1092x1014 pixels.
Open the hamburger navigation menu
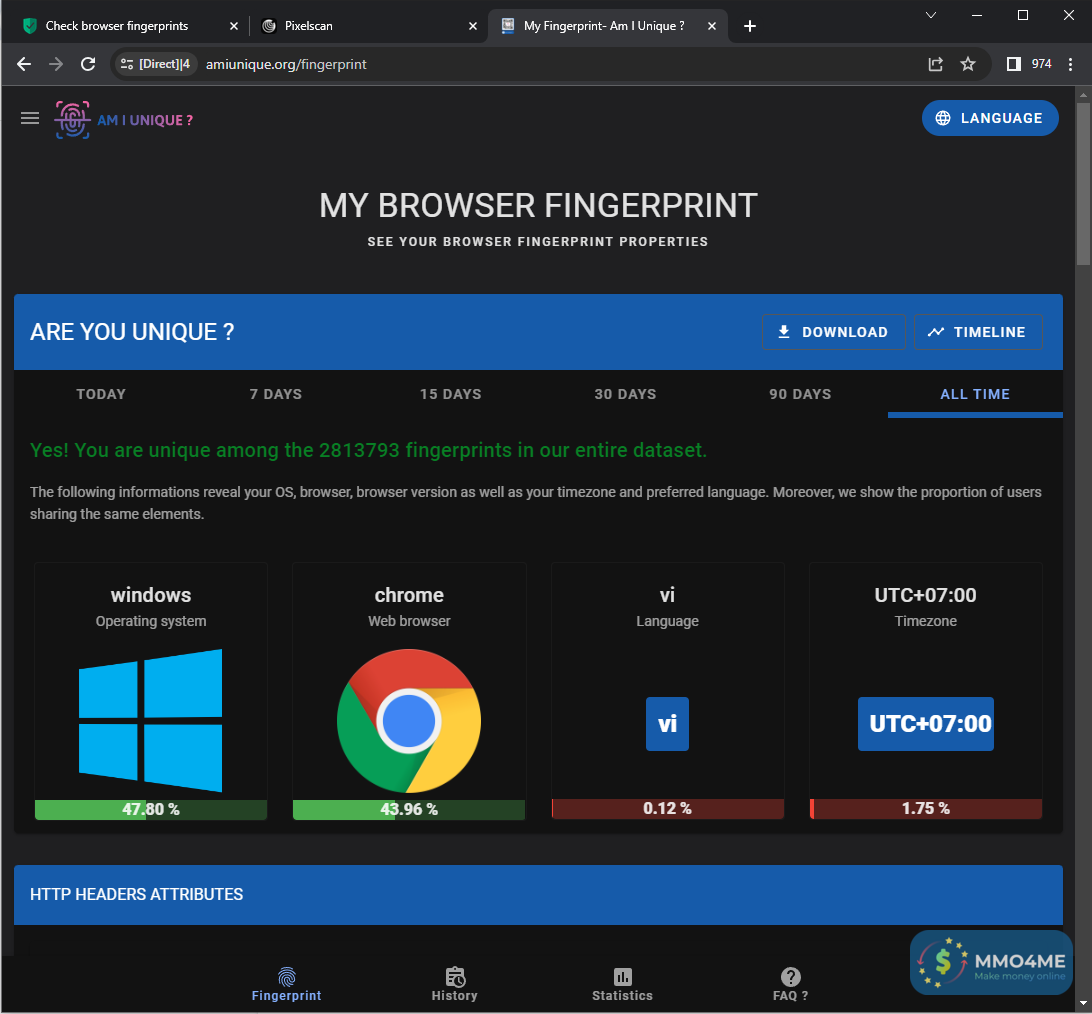coord(30,118)
